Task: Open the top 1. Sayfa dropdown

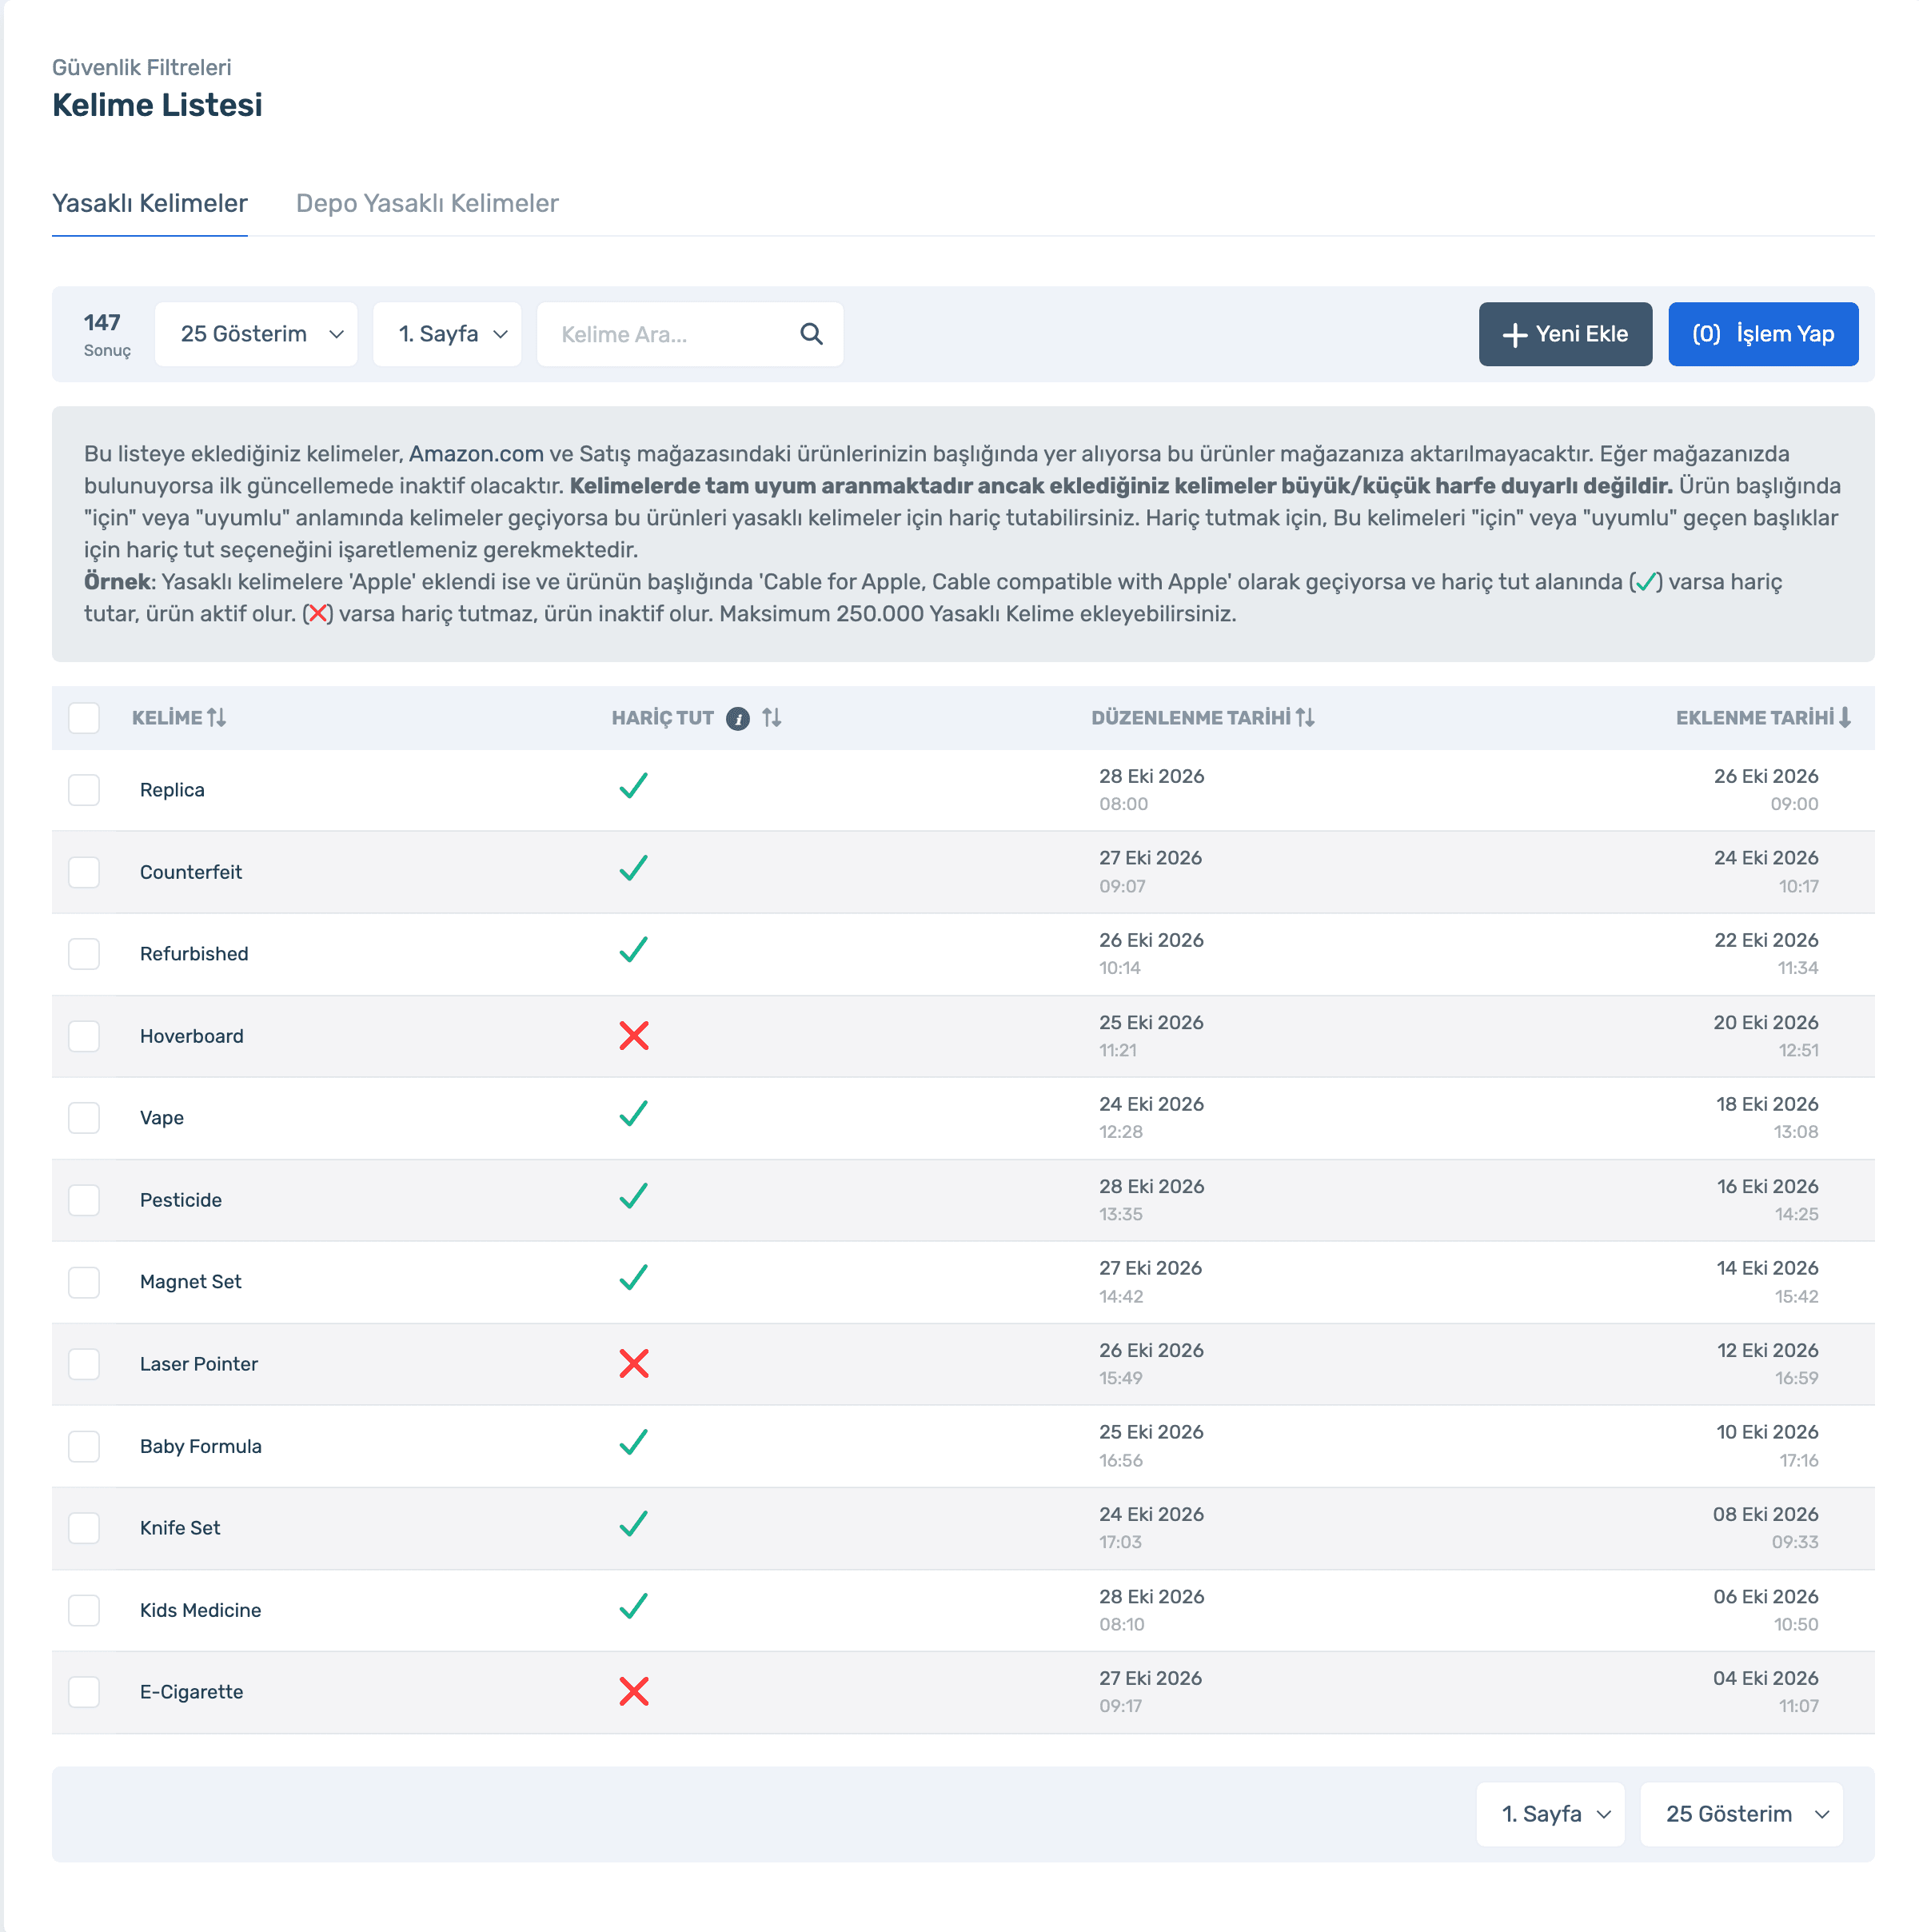Action: click(x=447, y=334)
